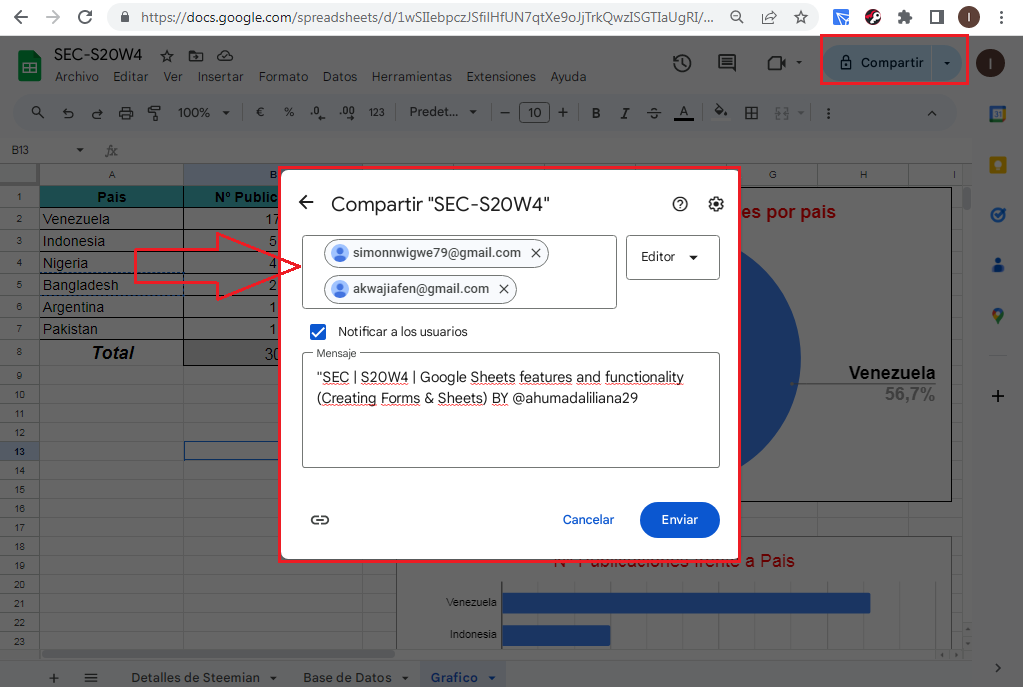Open share dialog help
Image resolution: width=1023 pixels, height=687 pixels.
click(x=680, y=204)
